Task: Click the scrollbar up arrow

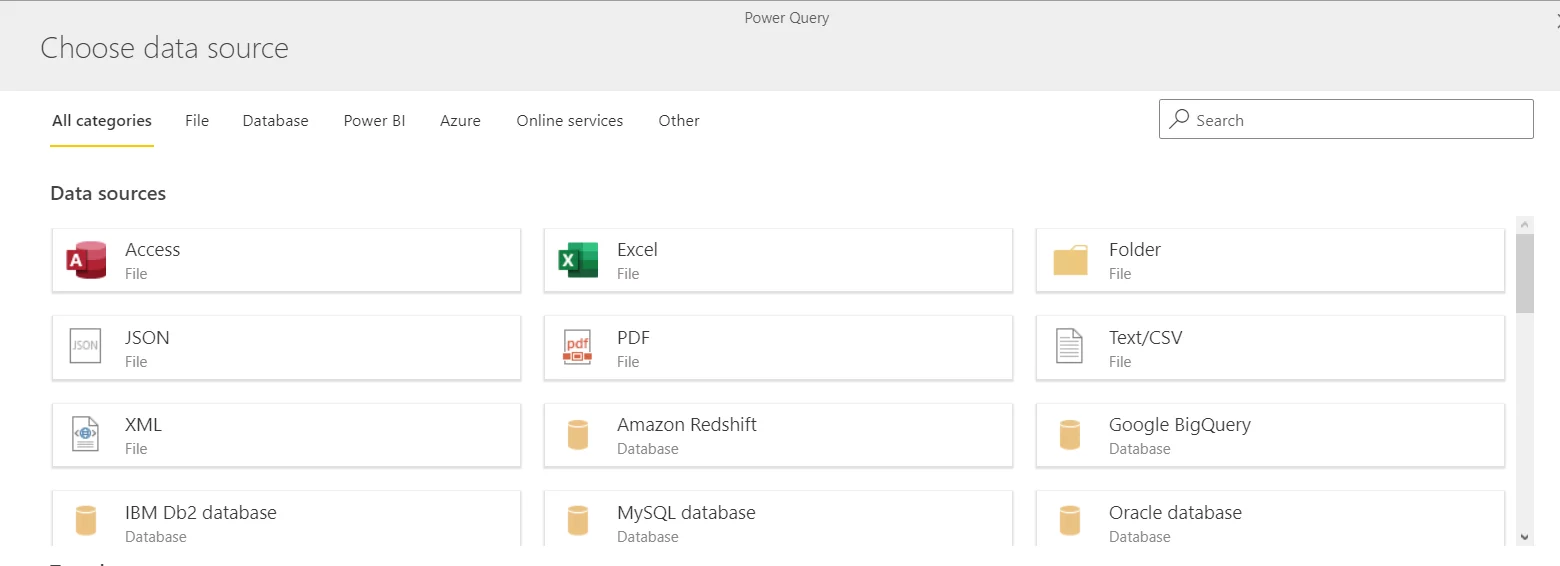Action: pyautogui.click(x=1525, y=223)
